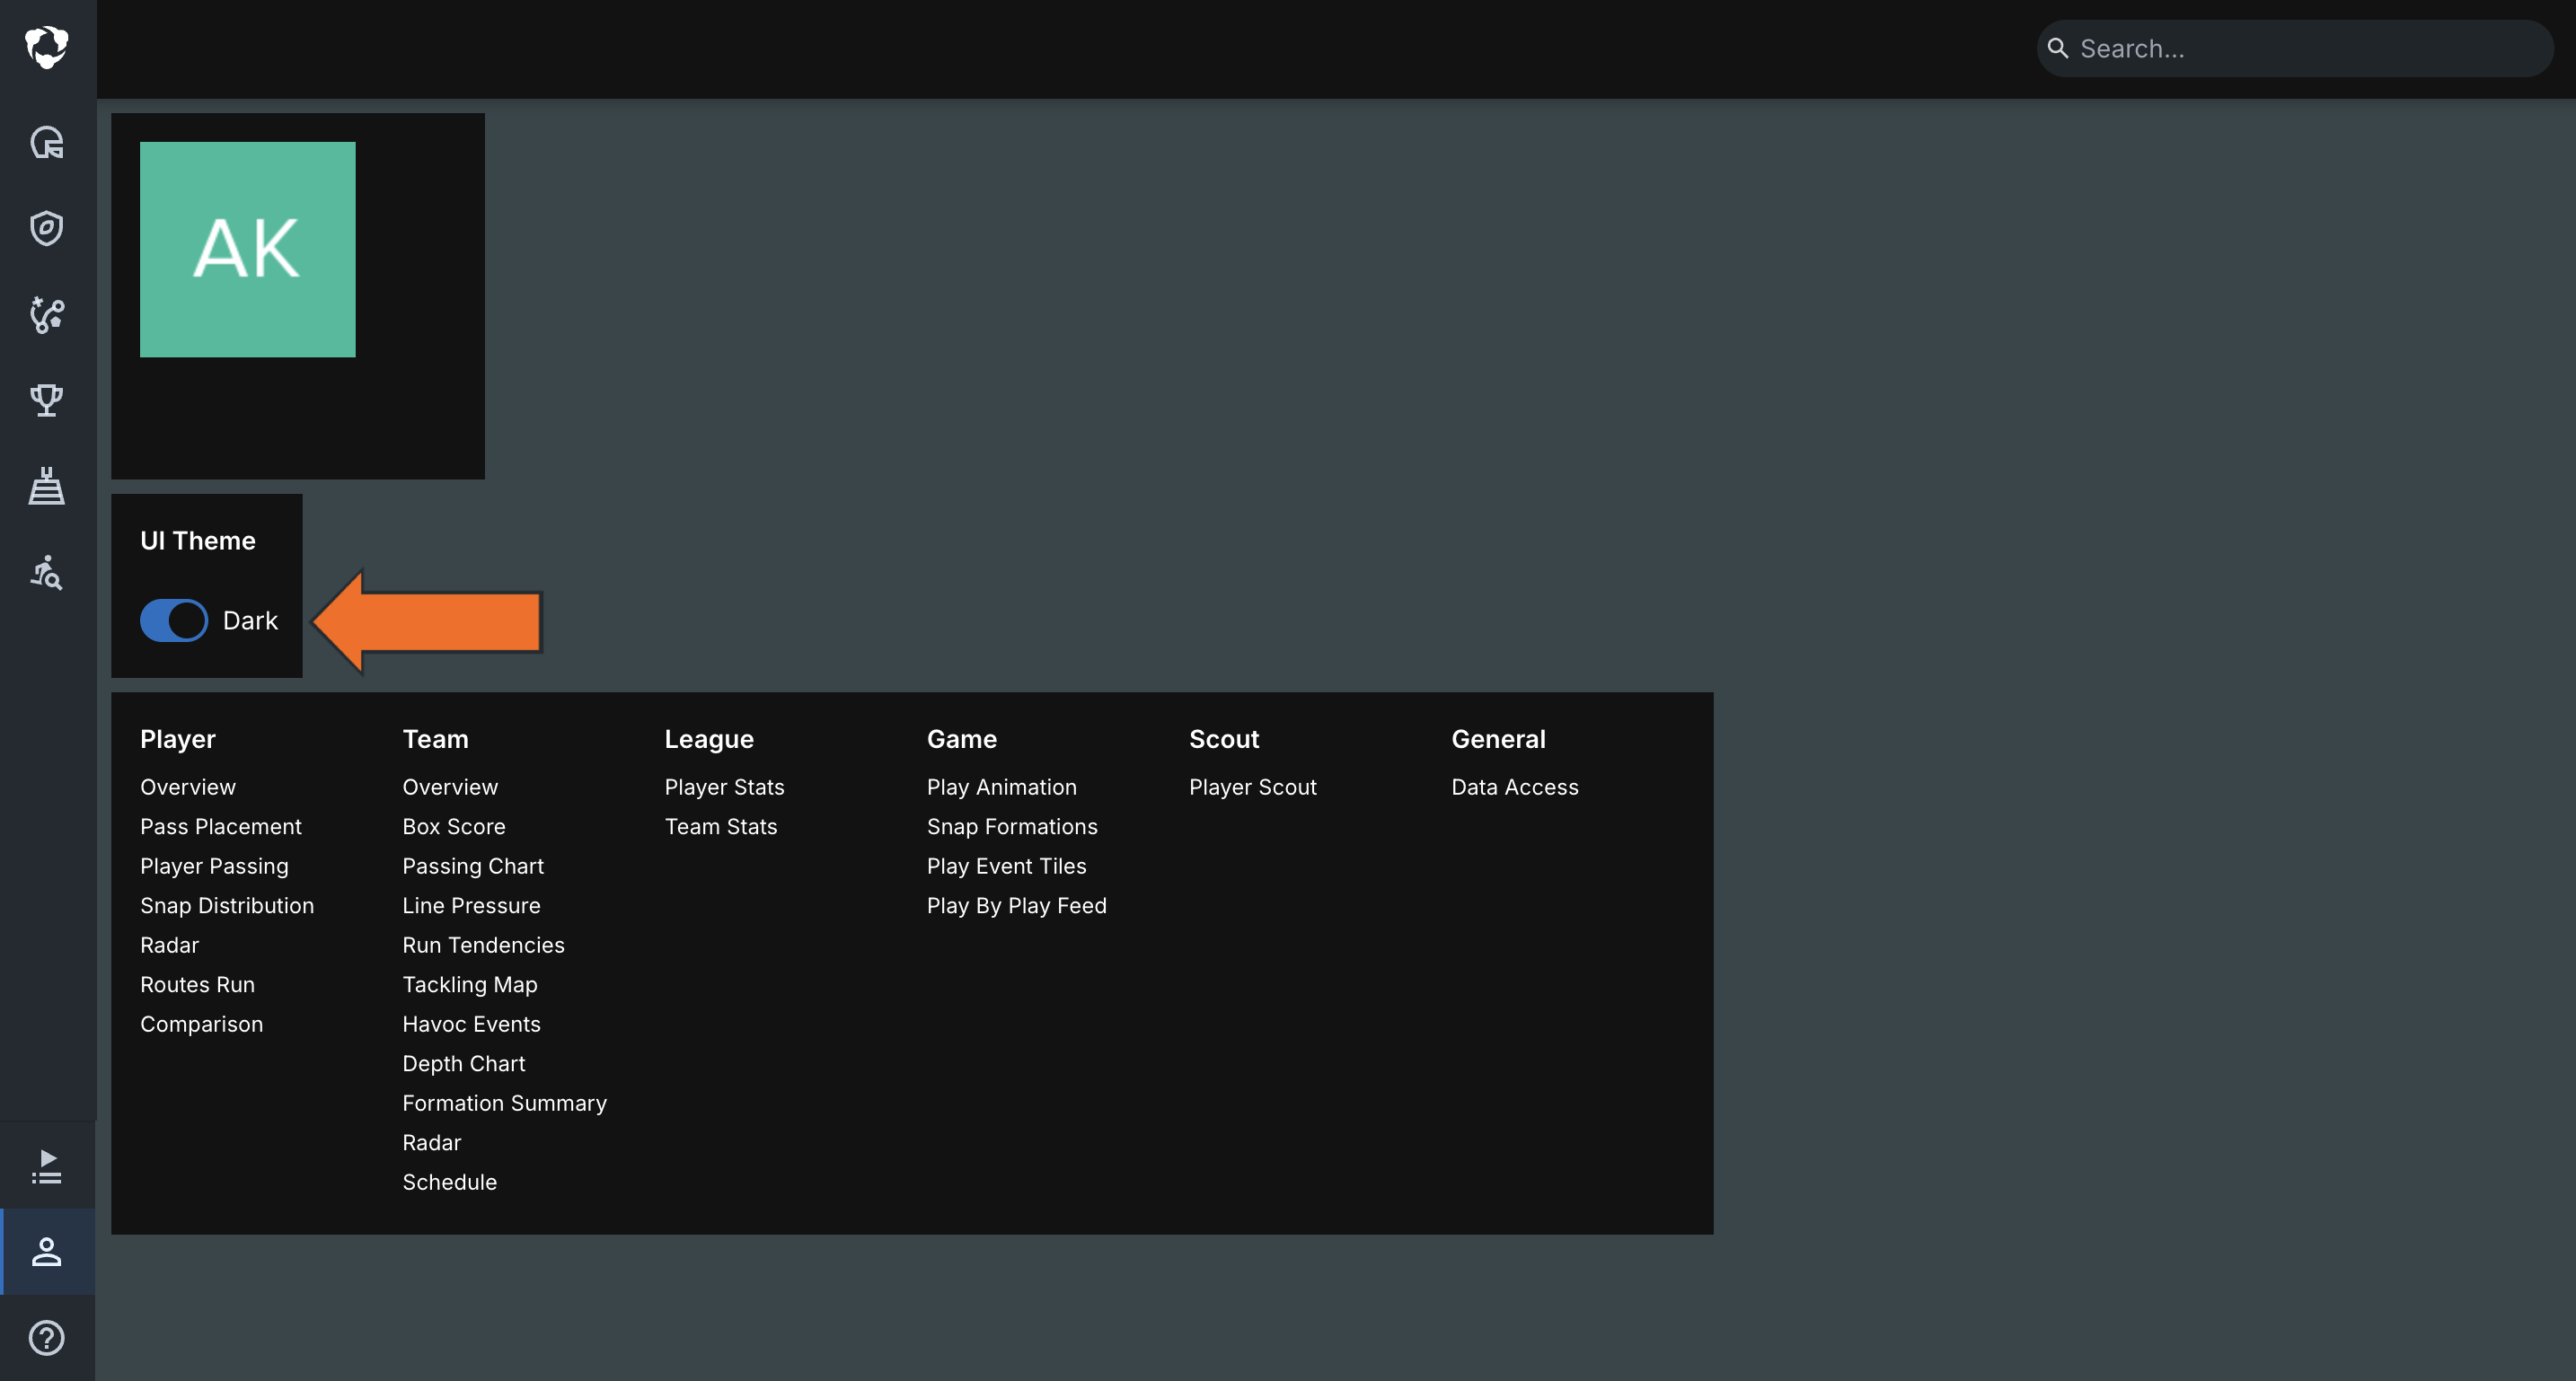
Task: Go to Snap Formations
Action: [1012, 827]
